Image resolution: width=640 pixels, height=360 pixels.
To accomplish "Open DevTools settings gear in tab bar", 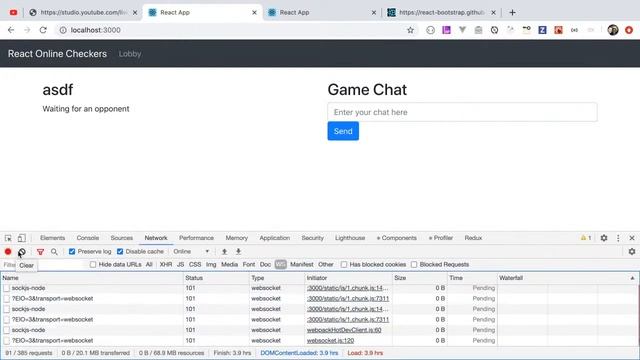I will click(x=604, y=238).
